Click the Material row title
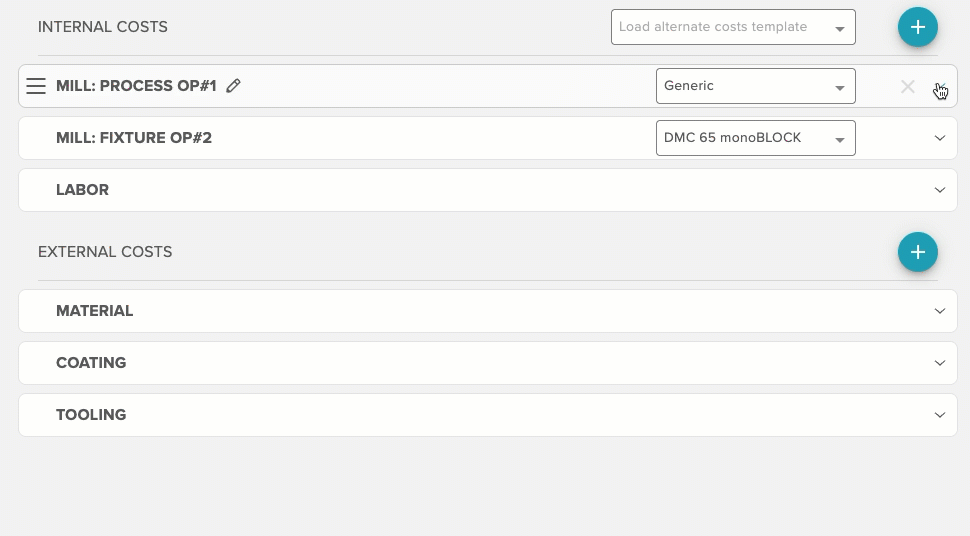Viewport: 970px width, 536px height. [x=94, y=311]
